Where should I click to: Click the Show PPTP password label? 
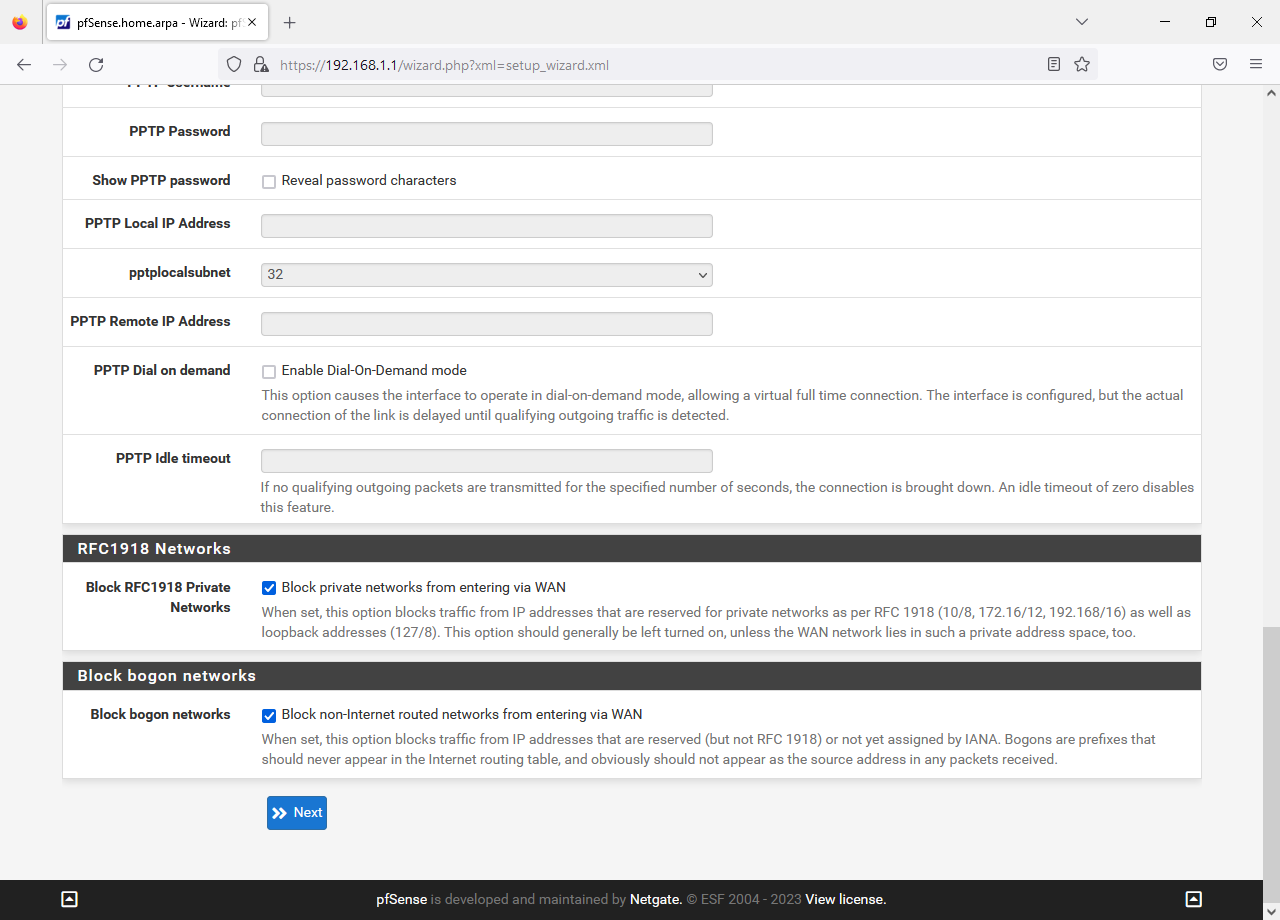point(161,180)
